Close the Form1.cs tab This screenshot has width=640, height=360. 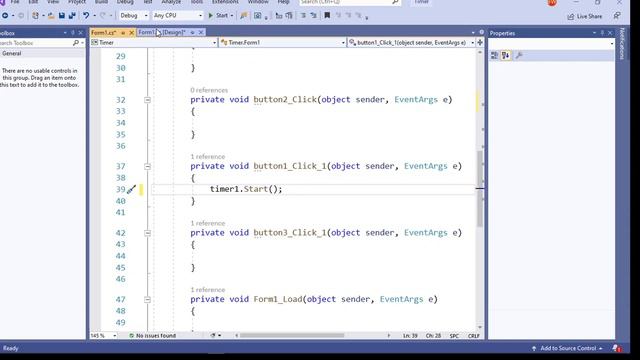point(131,33)
